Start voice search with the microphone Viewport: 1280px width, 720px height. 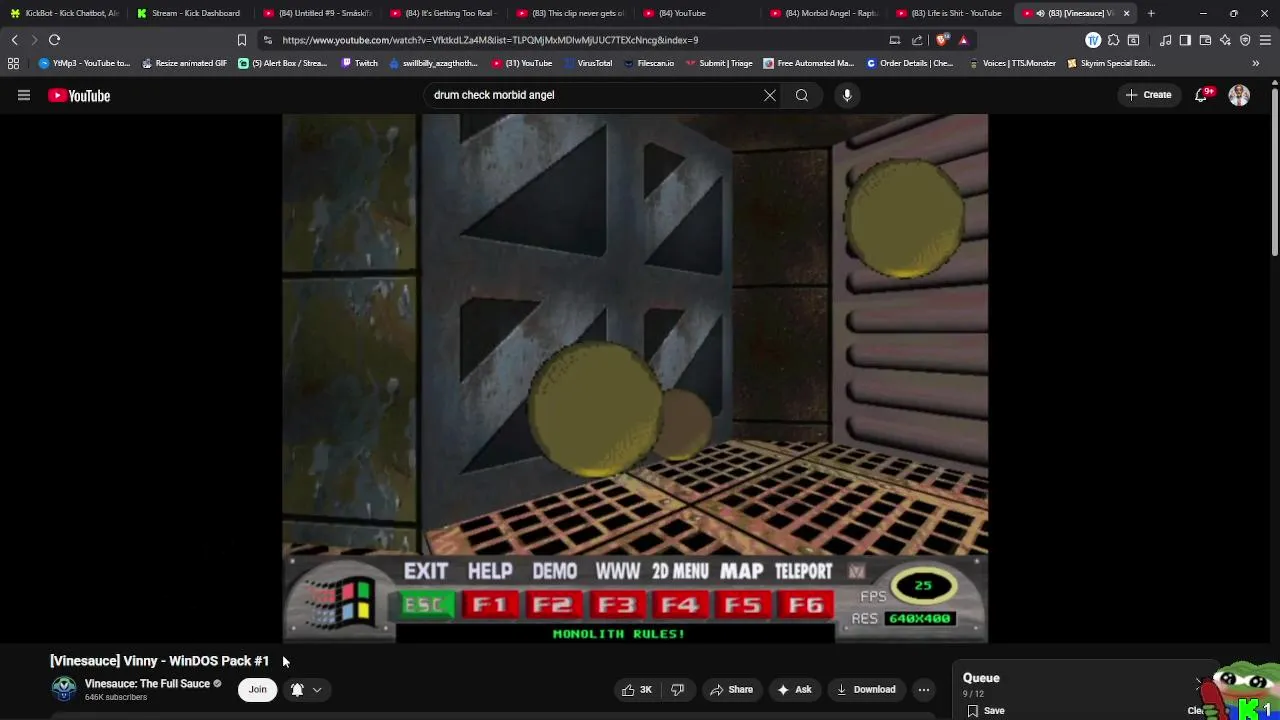(x=847, y=95)
